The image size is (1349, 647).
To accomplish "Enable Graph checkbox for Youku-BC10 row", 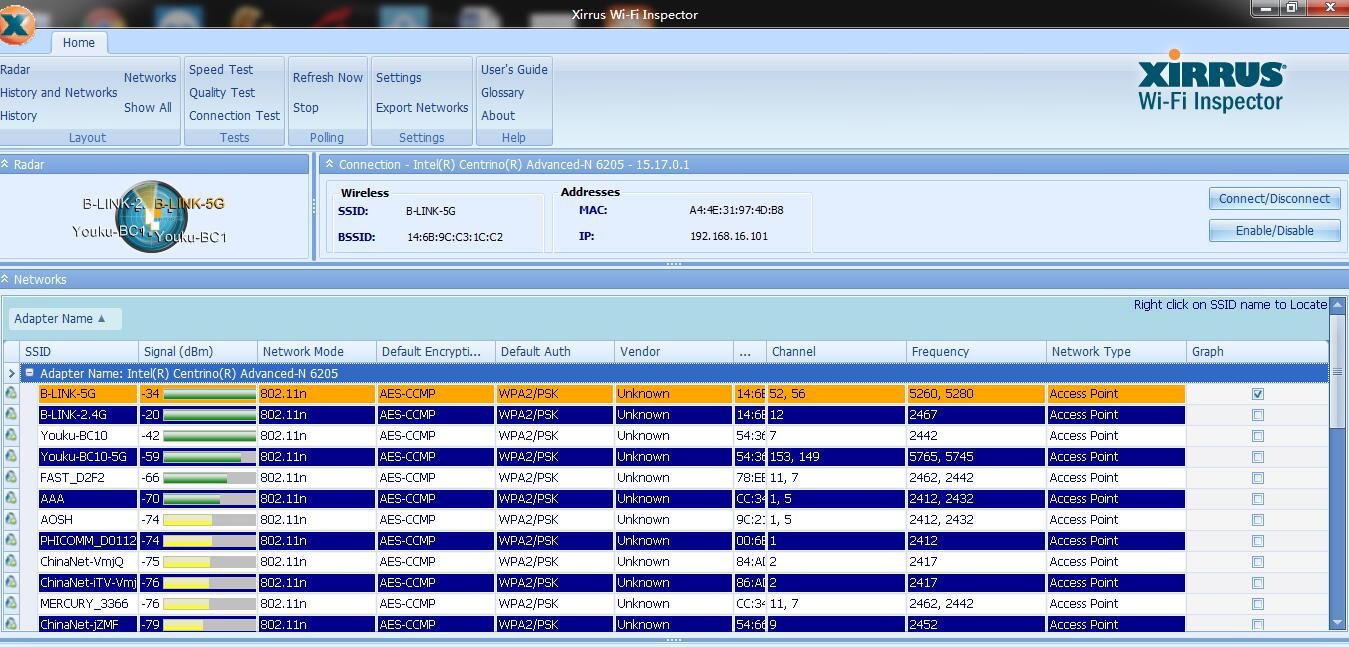I will (x=1258, y=436).
